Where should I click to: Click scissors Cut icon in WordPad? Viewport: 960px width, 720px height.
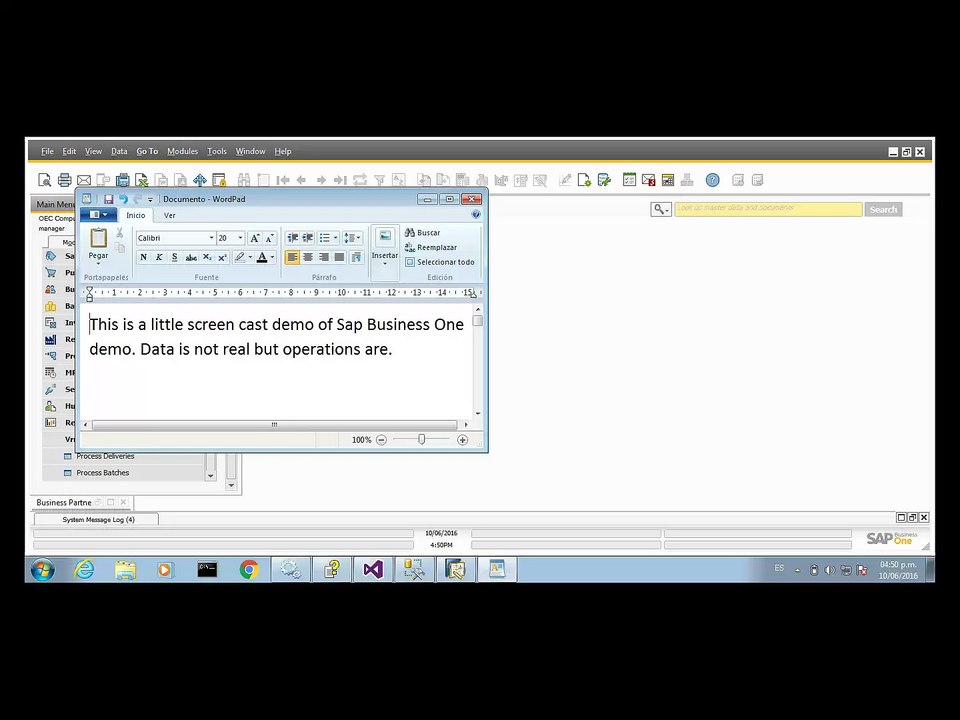click(119, 233)
